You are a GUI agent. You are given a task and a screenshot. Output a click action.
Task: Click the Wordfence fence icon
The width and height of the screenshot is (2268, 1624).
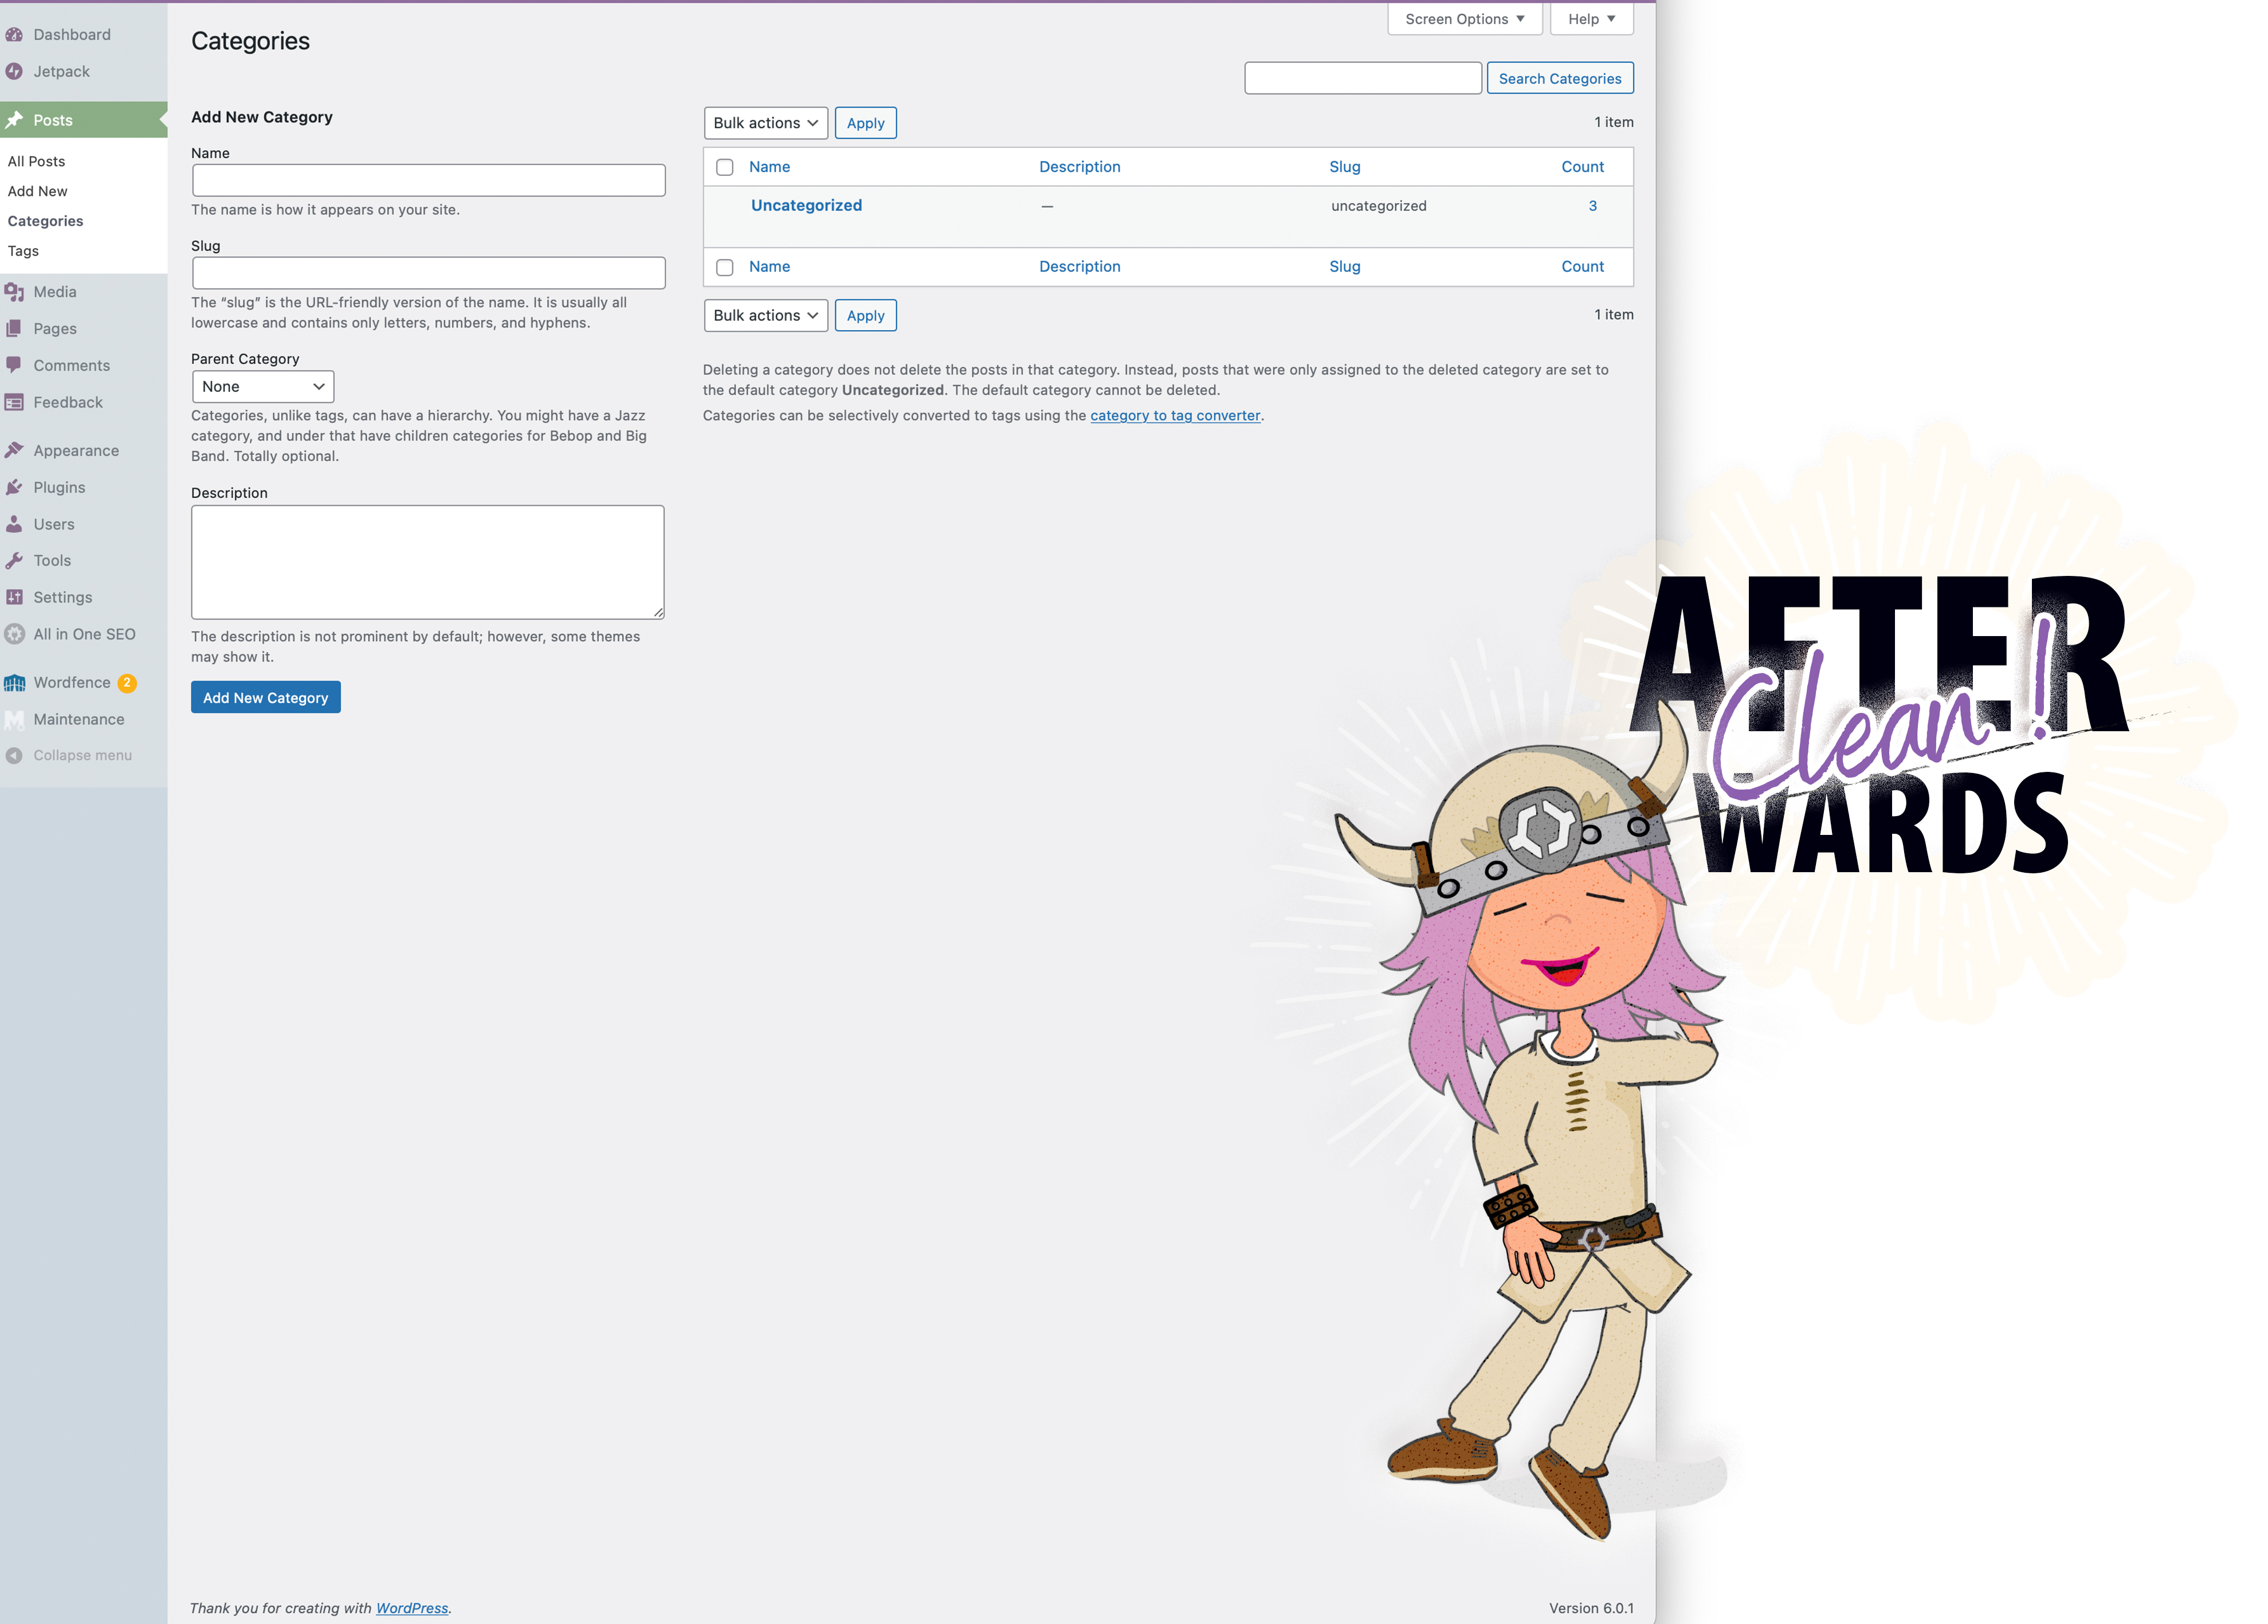tap(14, 682)
